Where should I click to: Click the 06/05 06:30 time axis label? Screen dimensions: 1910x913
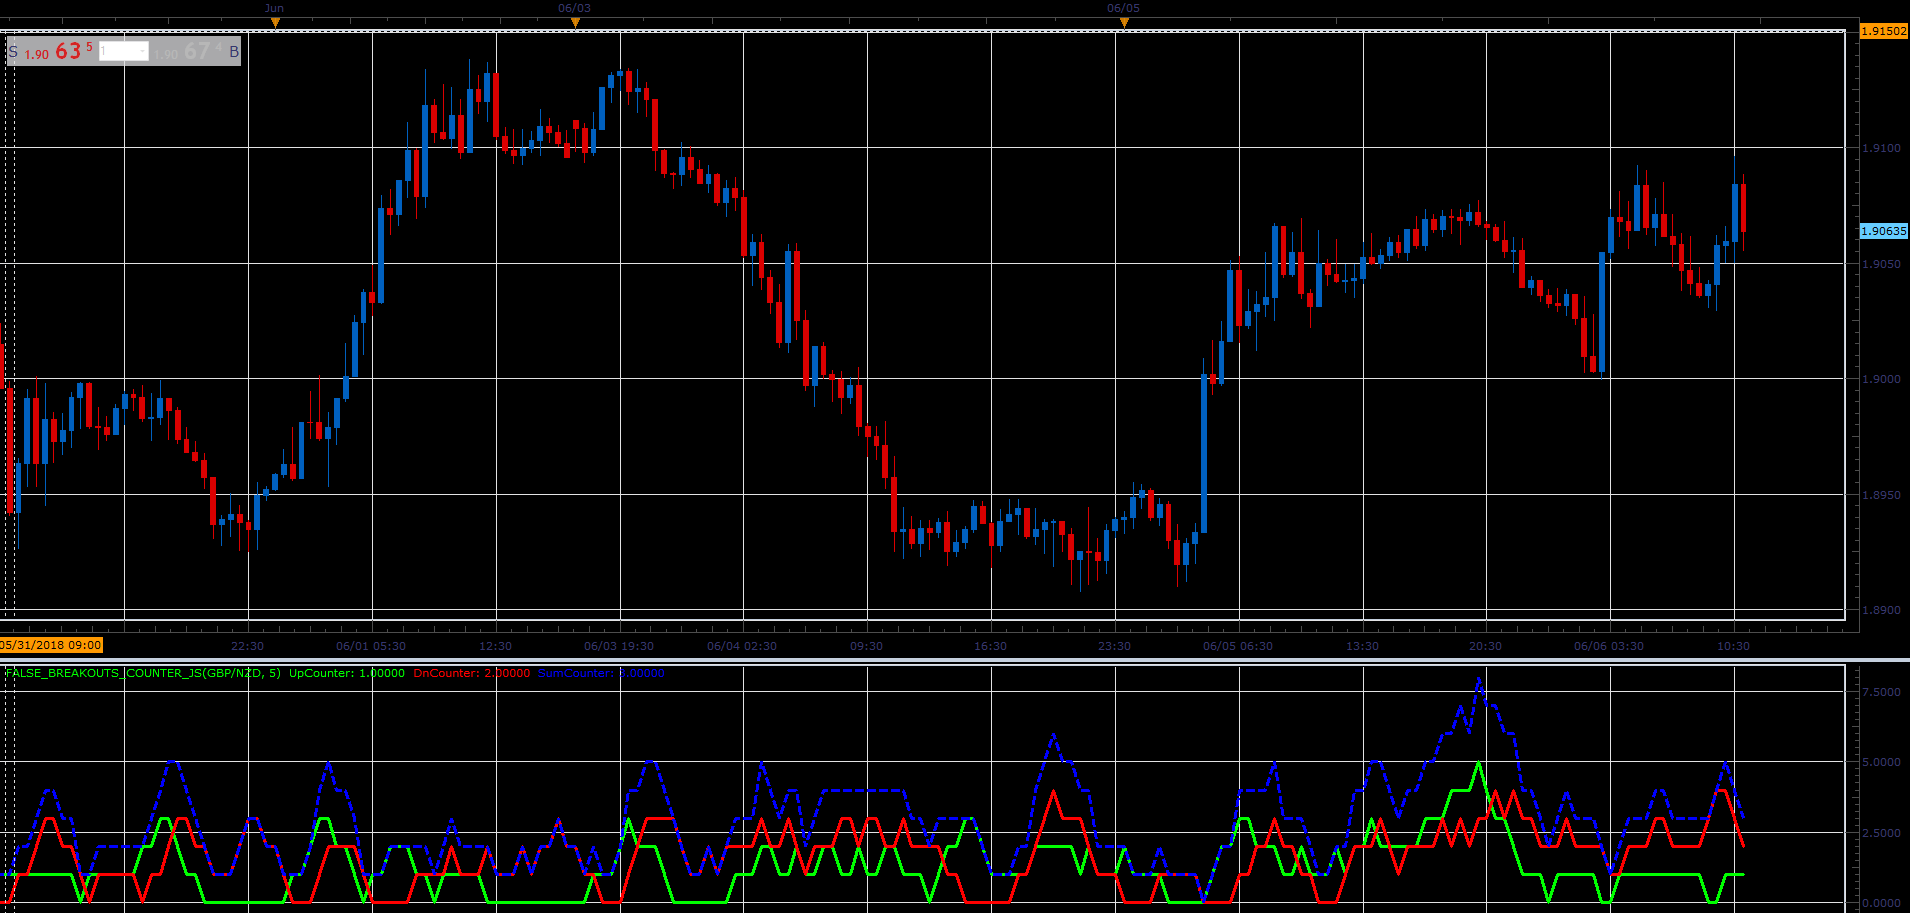[1238, 646]
